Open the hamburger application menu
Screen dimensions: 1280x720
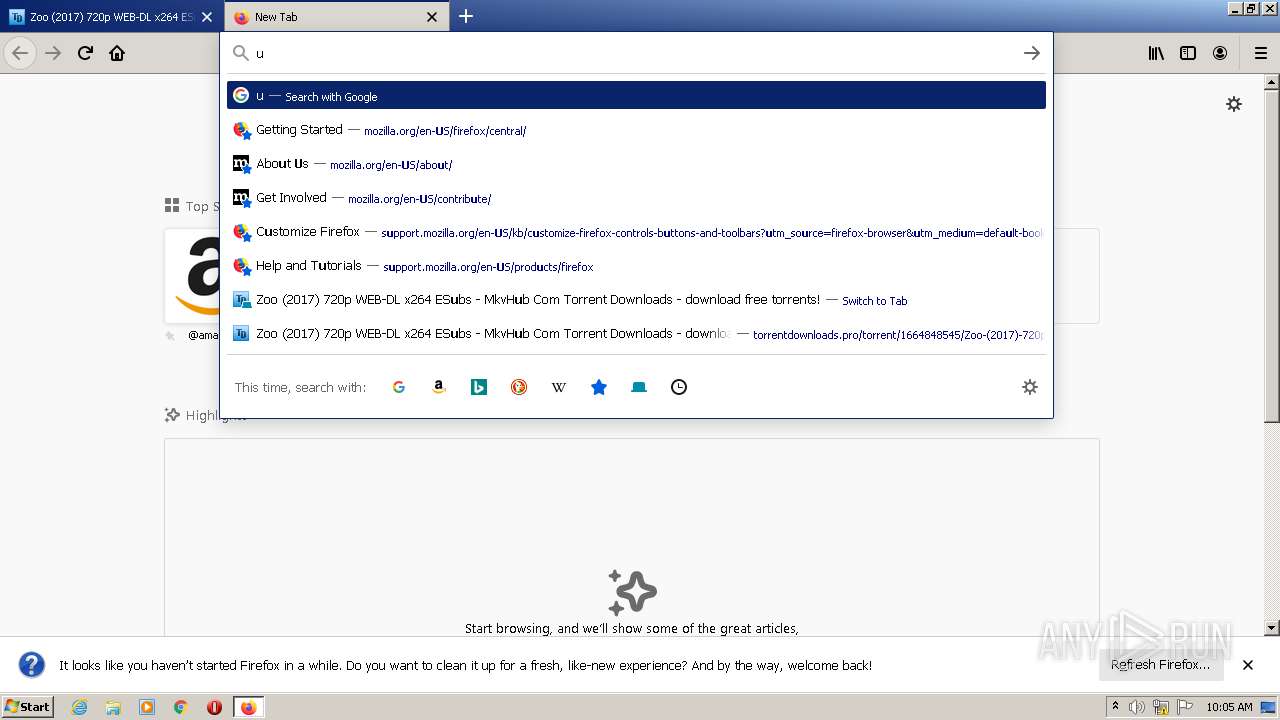(1261, 53)
